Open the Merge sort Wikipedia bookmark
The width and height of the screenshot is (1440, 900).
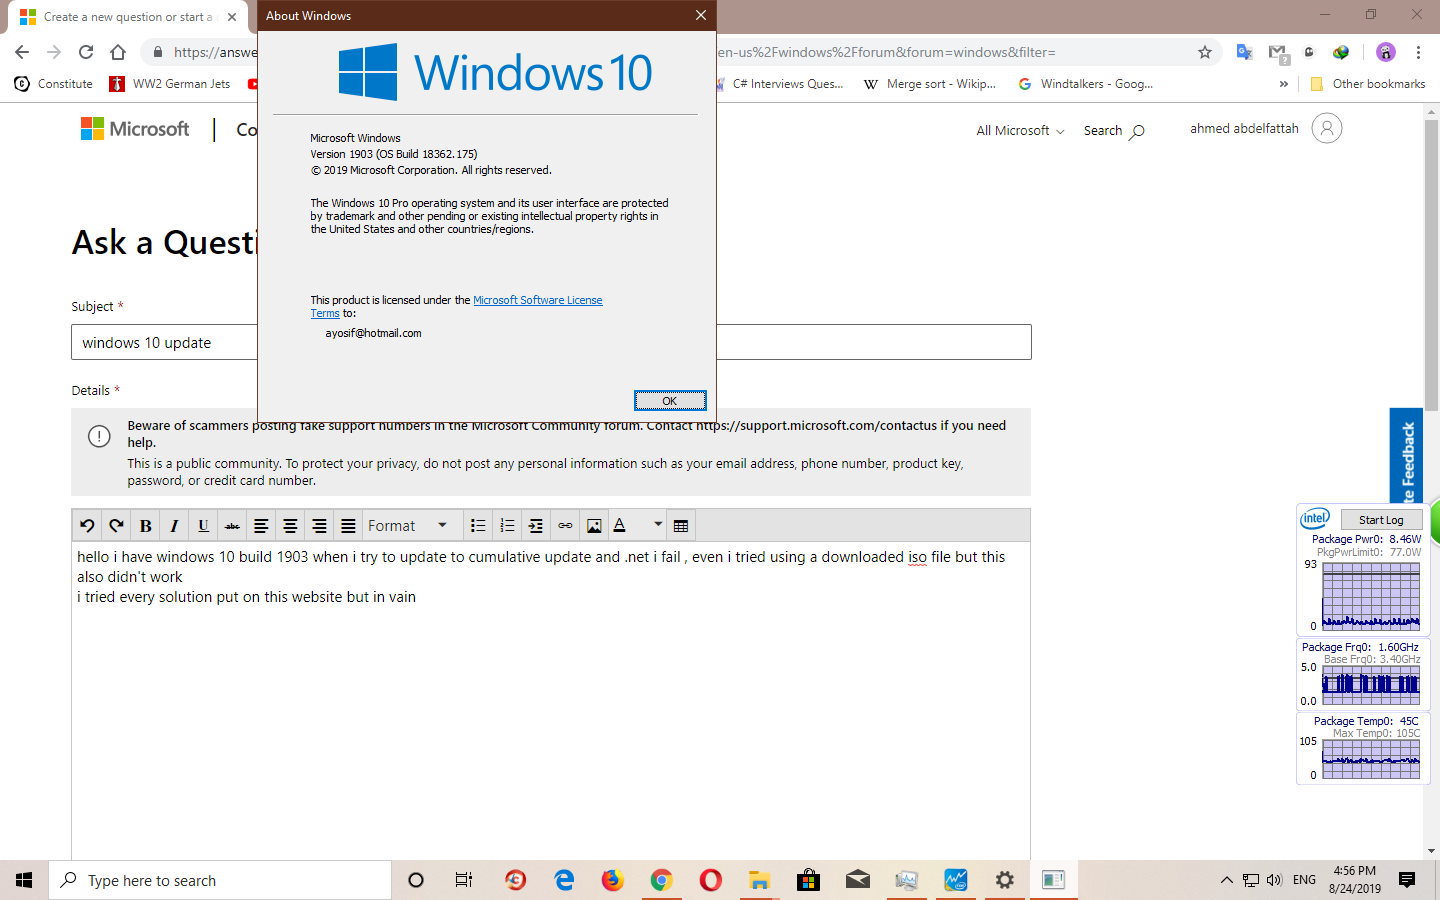click(930, 84)
